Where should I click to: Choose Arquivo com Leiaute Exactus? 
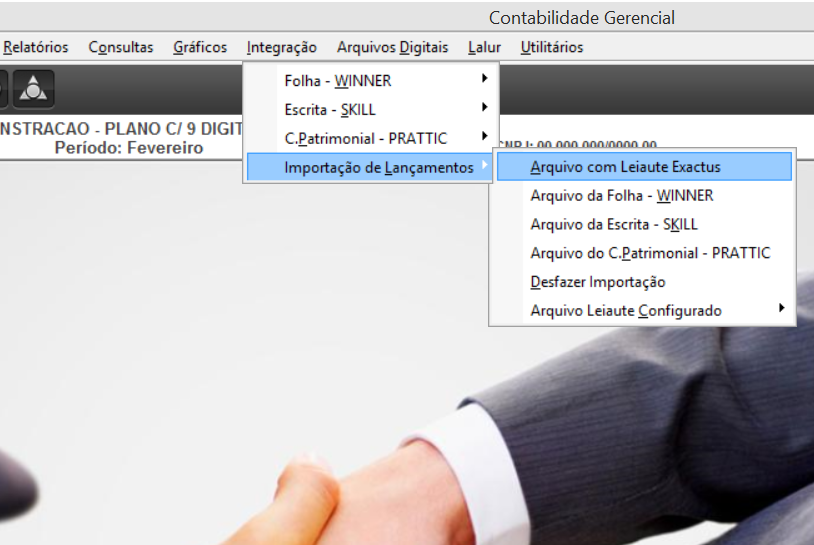(644, 167)
